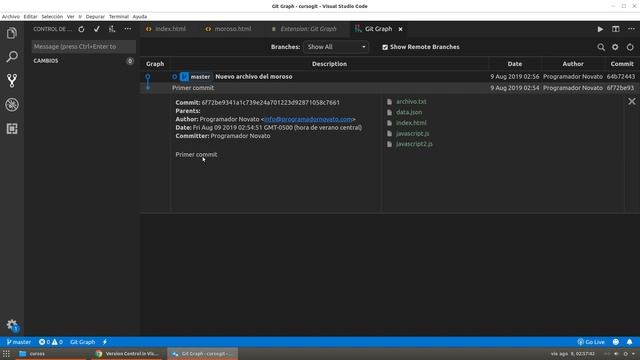Open javascript.js in changed files list
This screenshot has height=360, width=640.
pyautogui.click(x=412, y=133)
